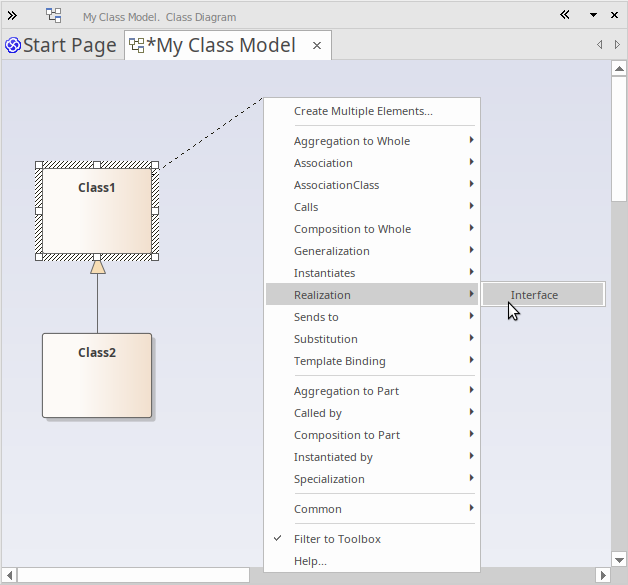This screenshot has width=628, height=585.
Task: Choose Create Multiple Elements menu entry
Action: click(x=363, y=111)
